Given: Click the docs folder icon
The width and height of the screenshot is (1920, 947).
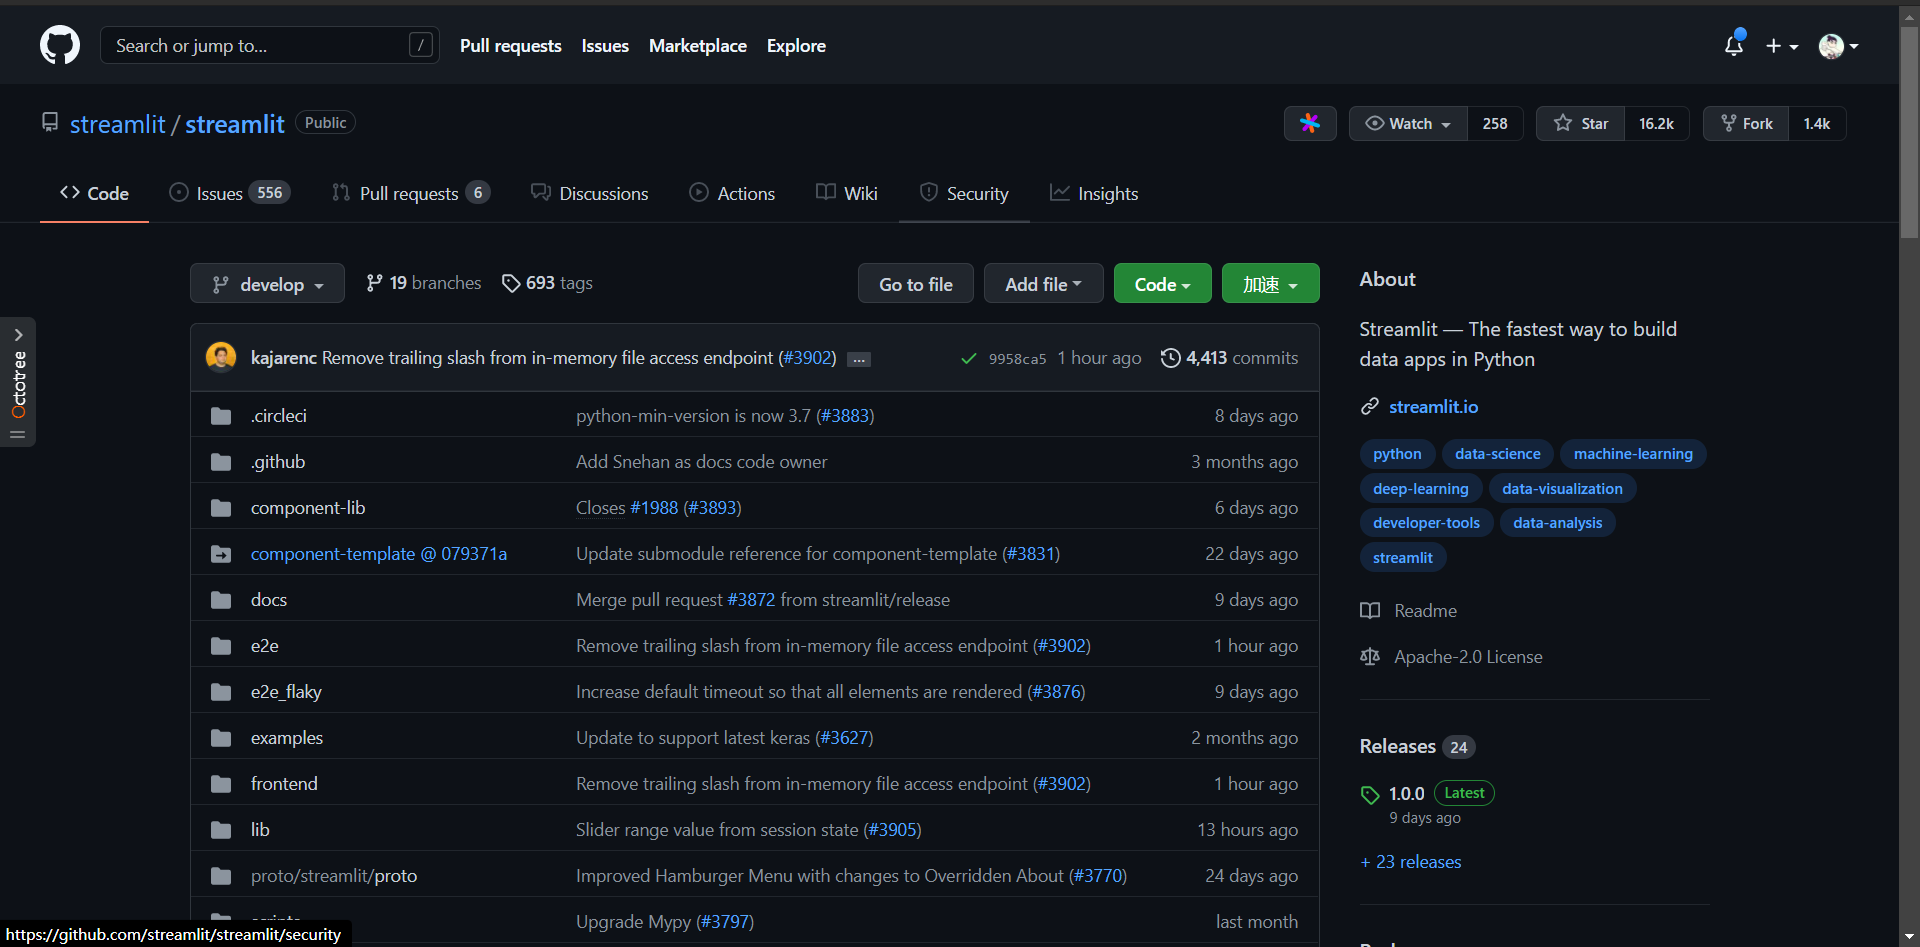Looking at the screenshot, I should pos(221,600).
